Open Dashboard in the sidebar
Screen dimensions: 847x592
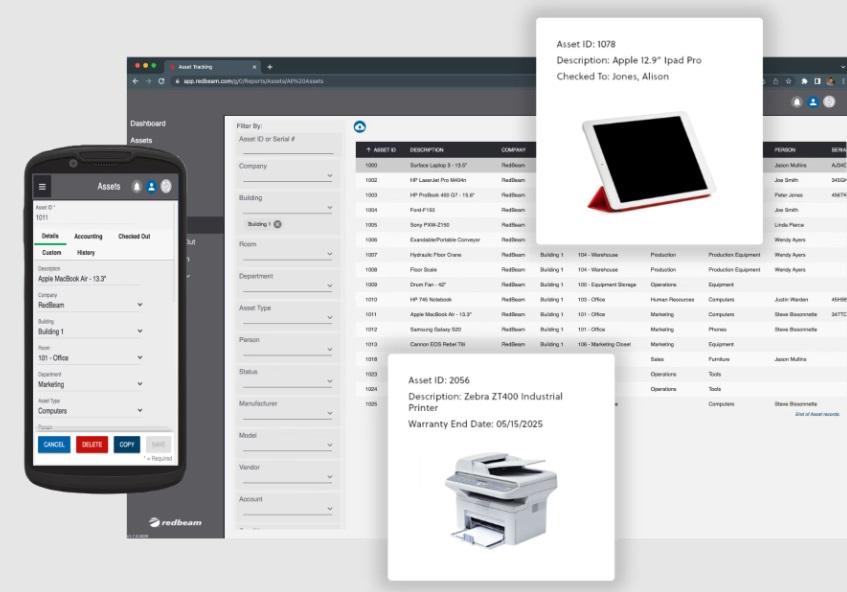point(148,123)
